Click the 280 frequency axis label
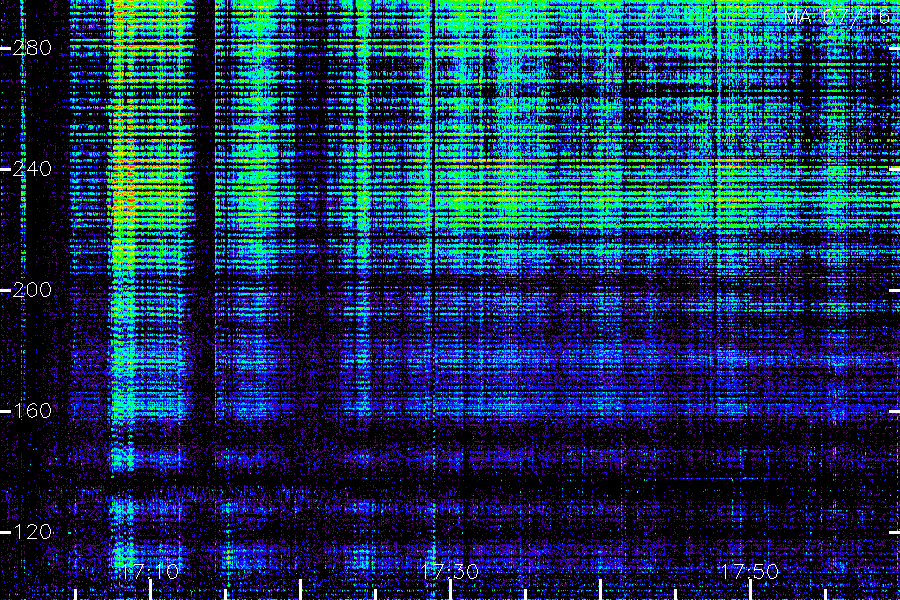Screen dimensions: 900x600 pos(32,48)
